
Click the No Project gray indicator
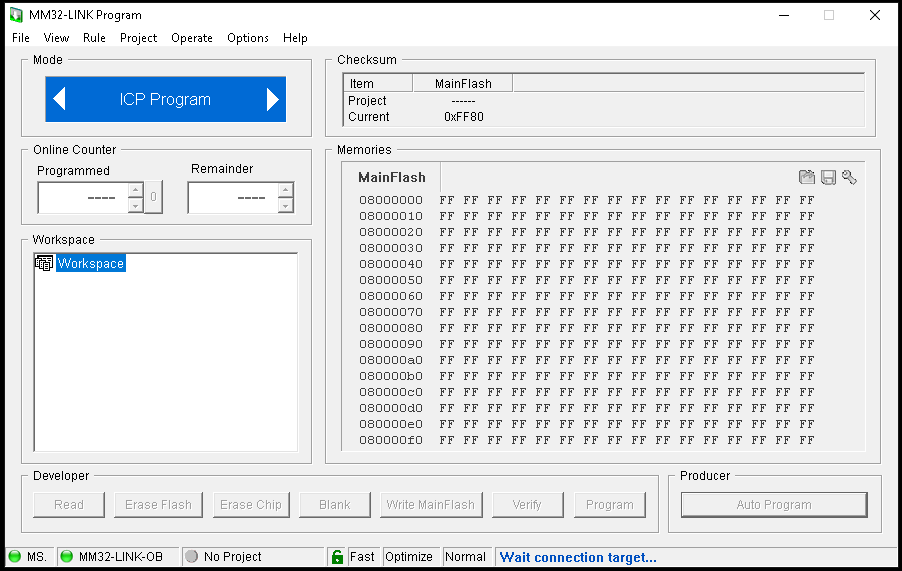[192, 557]
